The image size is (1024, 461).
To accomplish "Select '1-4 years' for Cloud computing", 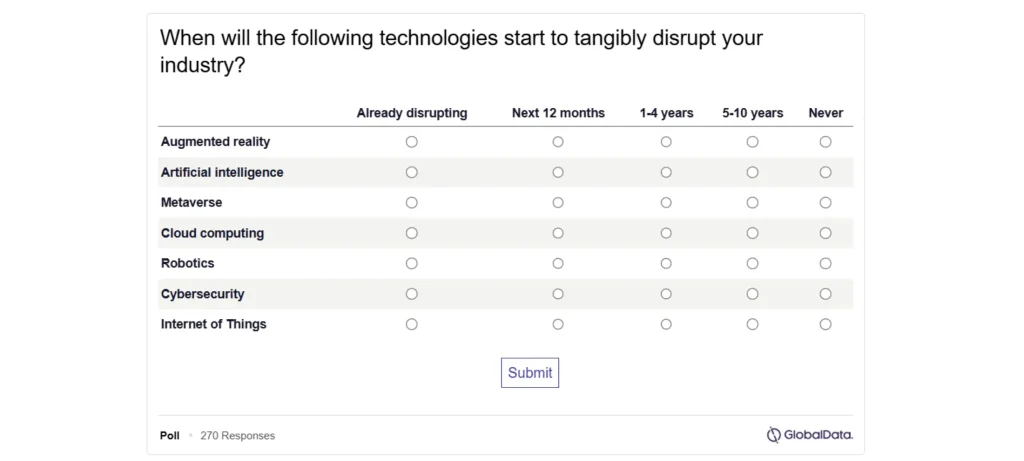I will (x=666, y=233).
